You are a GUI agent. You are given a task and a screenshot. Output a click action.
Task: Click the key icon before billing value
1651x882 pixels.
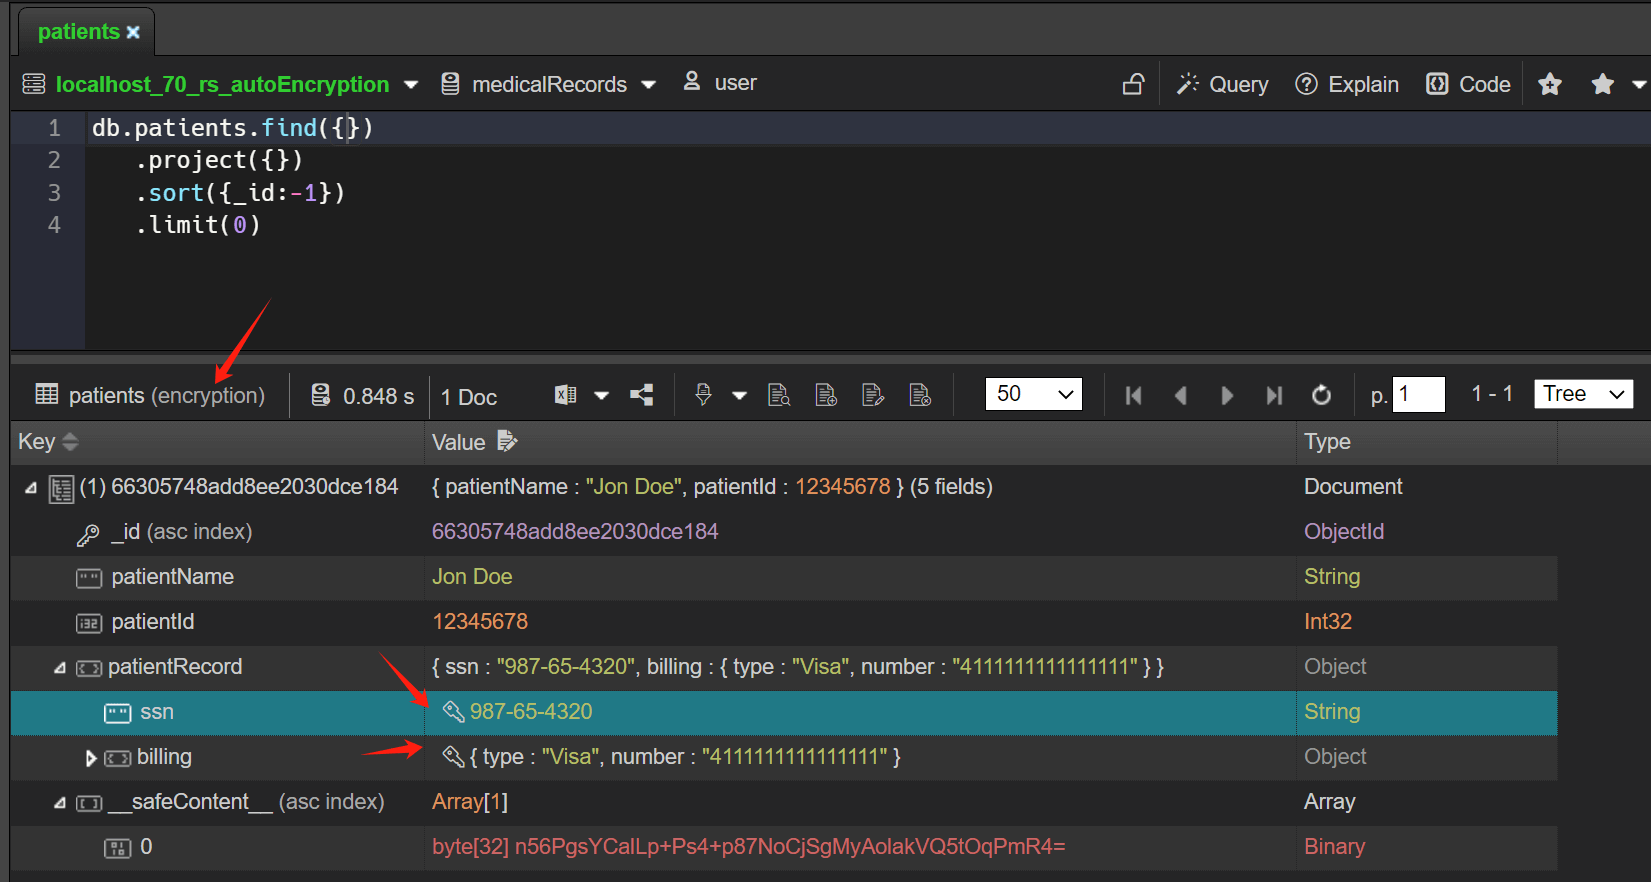[x=453, y=757]
